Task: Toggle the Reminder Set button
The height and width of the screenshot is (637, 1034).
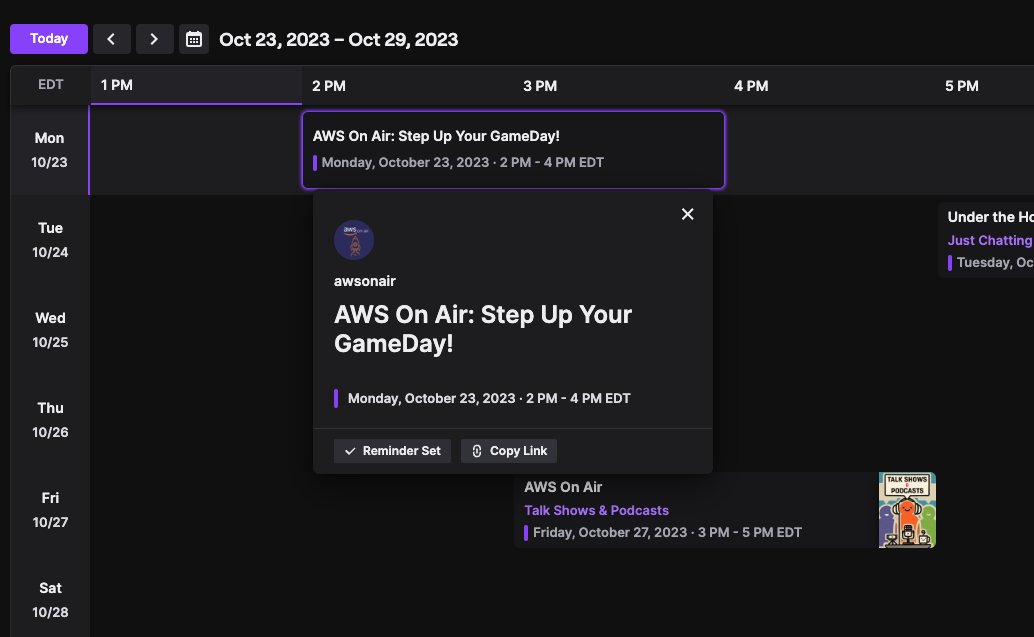Action: (392, 451)
